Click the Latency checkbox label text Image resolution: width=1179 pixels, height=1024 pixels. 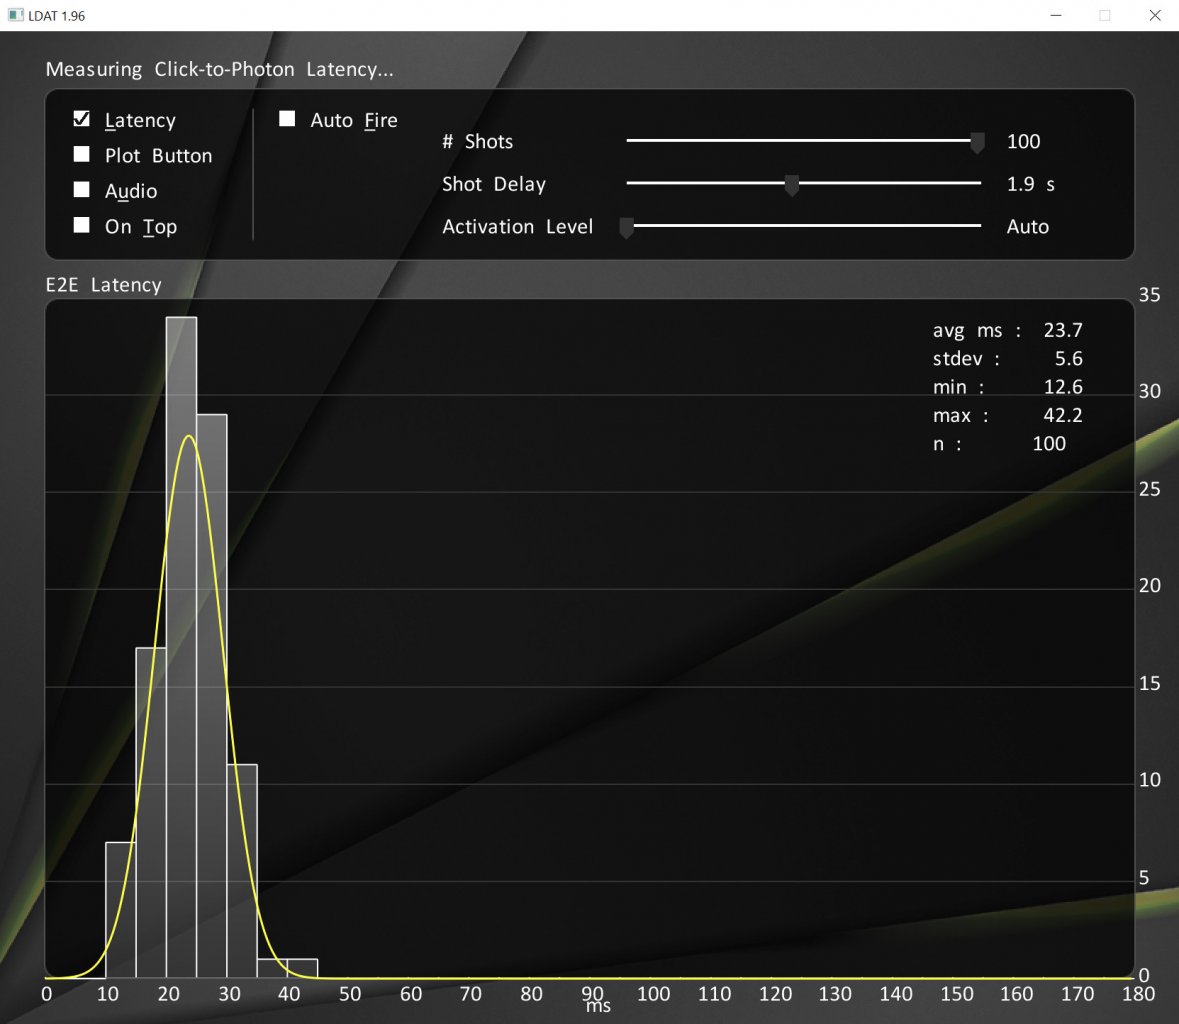(141, 120)
